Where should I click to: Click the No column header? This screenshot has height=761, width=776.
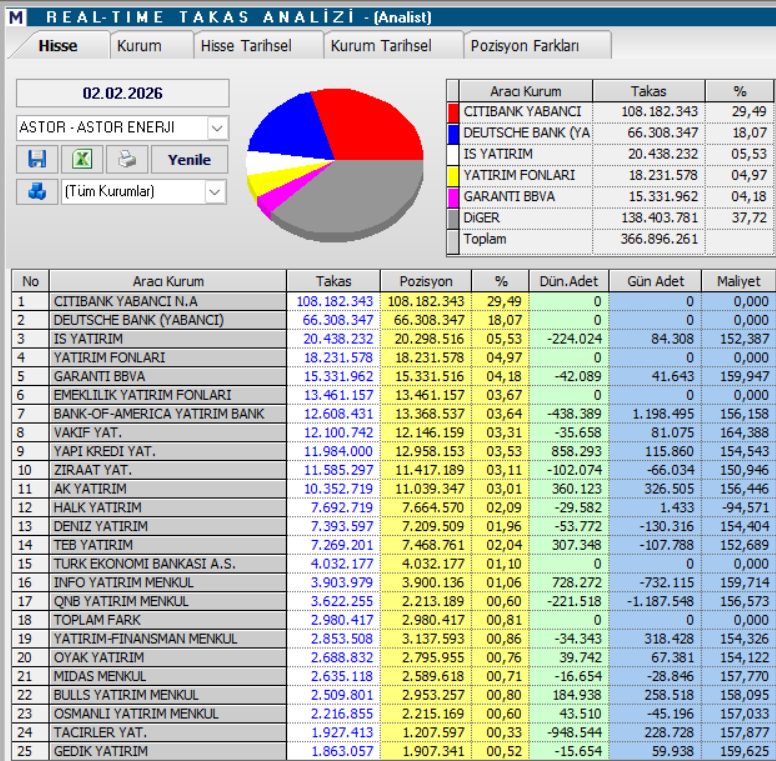point(30,281)
